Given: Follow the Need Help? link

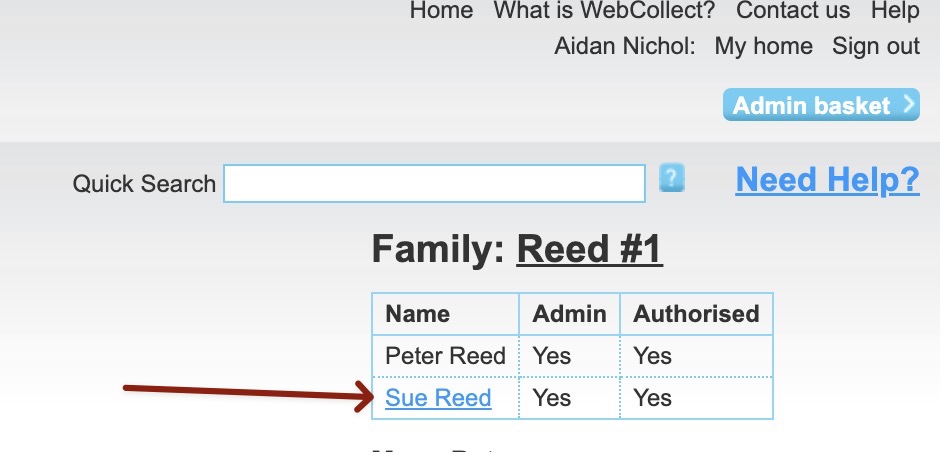Looking at the screenshot, I should coord(827,180).
